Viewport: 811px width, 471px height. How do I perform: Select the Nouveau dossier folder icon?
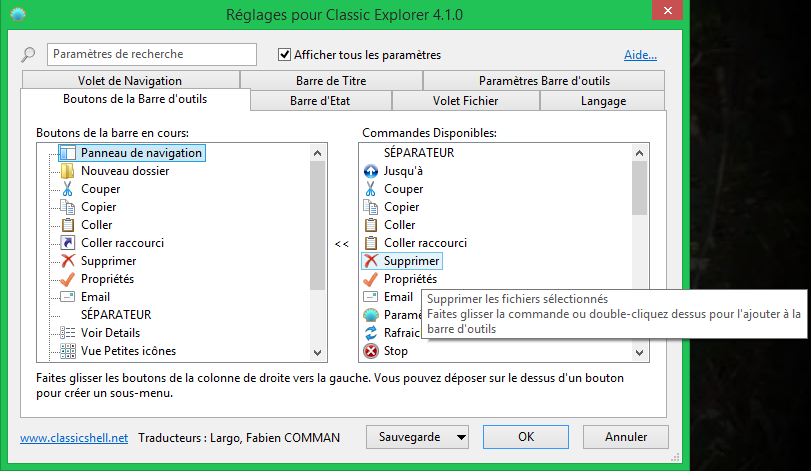point(68,171)
